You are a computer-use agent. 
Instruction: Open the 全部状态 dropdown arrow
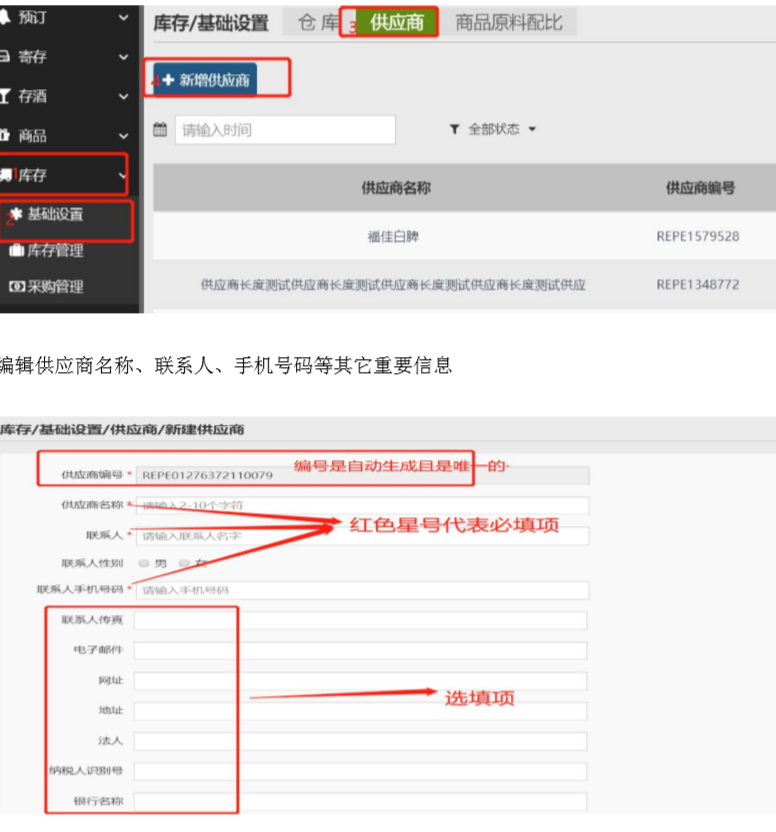pos(532,129)
